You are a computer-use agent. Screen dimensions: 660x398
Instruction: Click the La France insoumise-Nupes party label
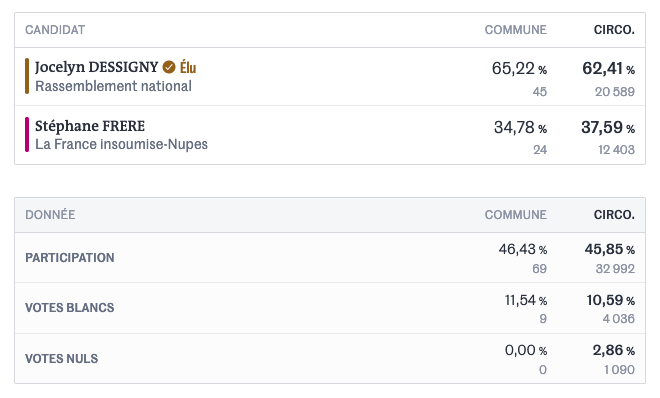point(121,144)
